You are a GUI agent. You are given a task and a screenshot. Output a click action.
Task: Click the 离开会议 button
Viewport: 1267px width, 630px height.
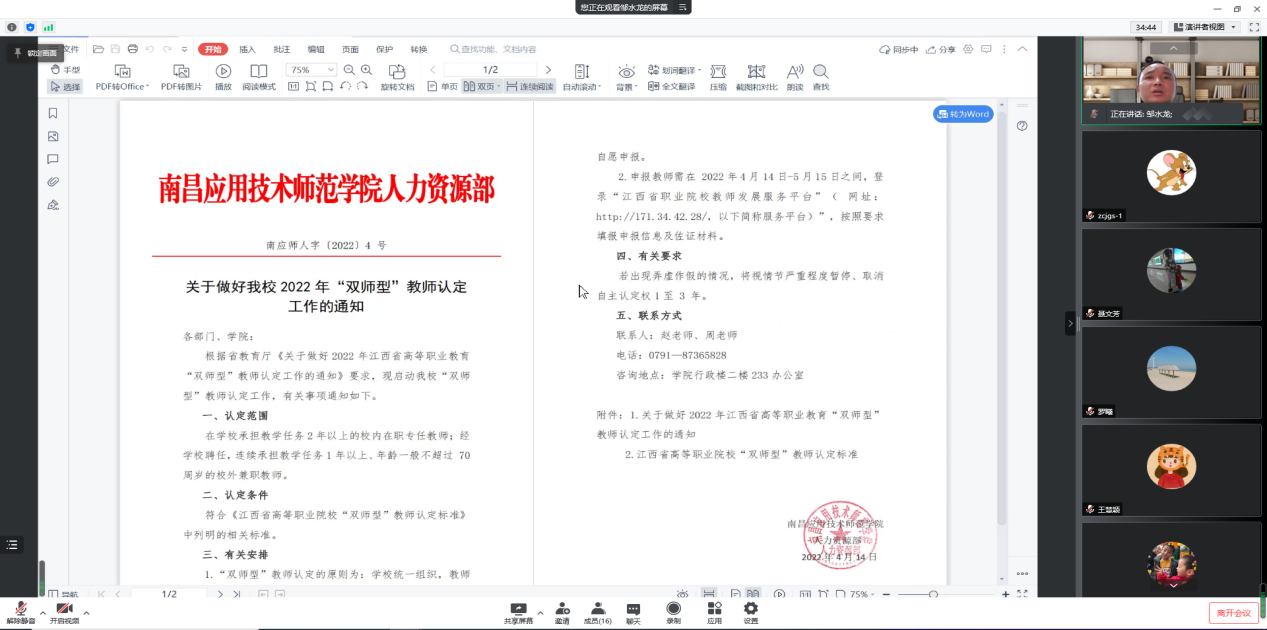(1233, 613)
